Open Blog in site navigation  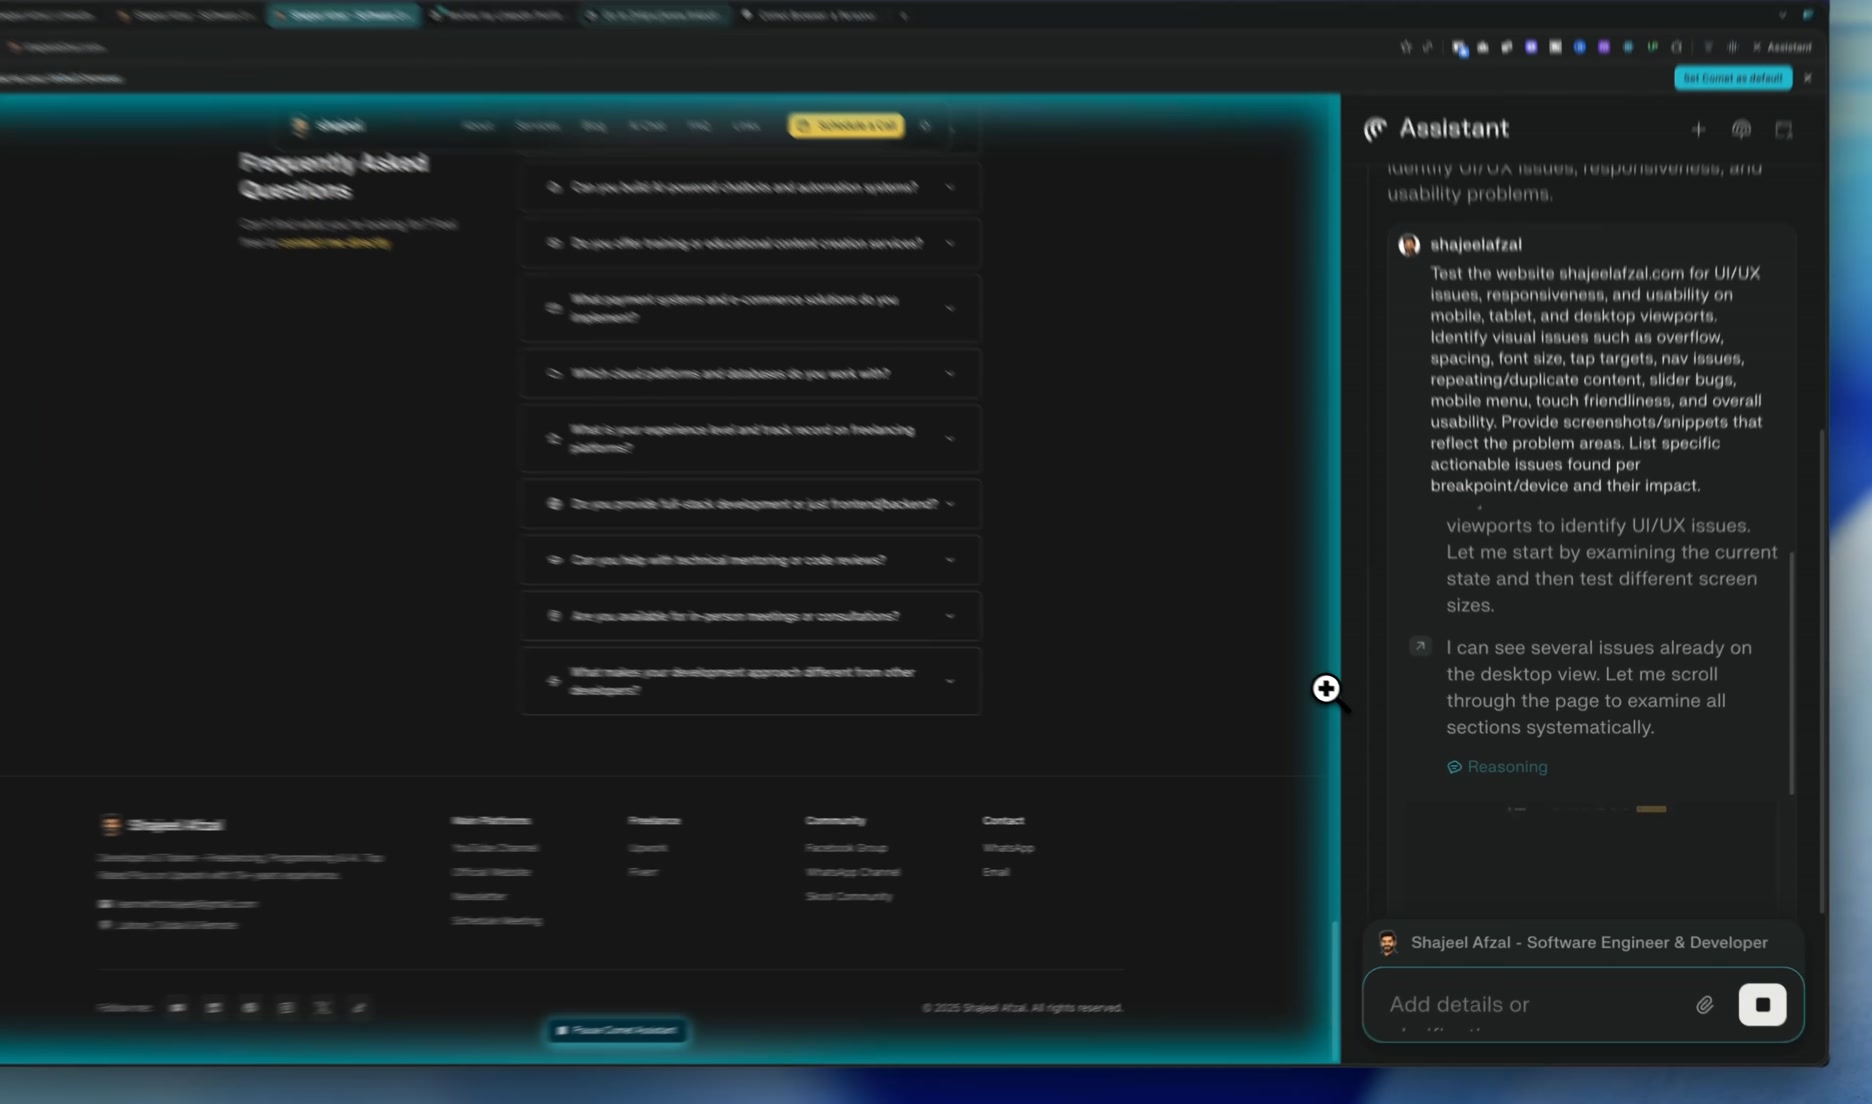click(594, 126)
